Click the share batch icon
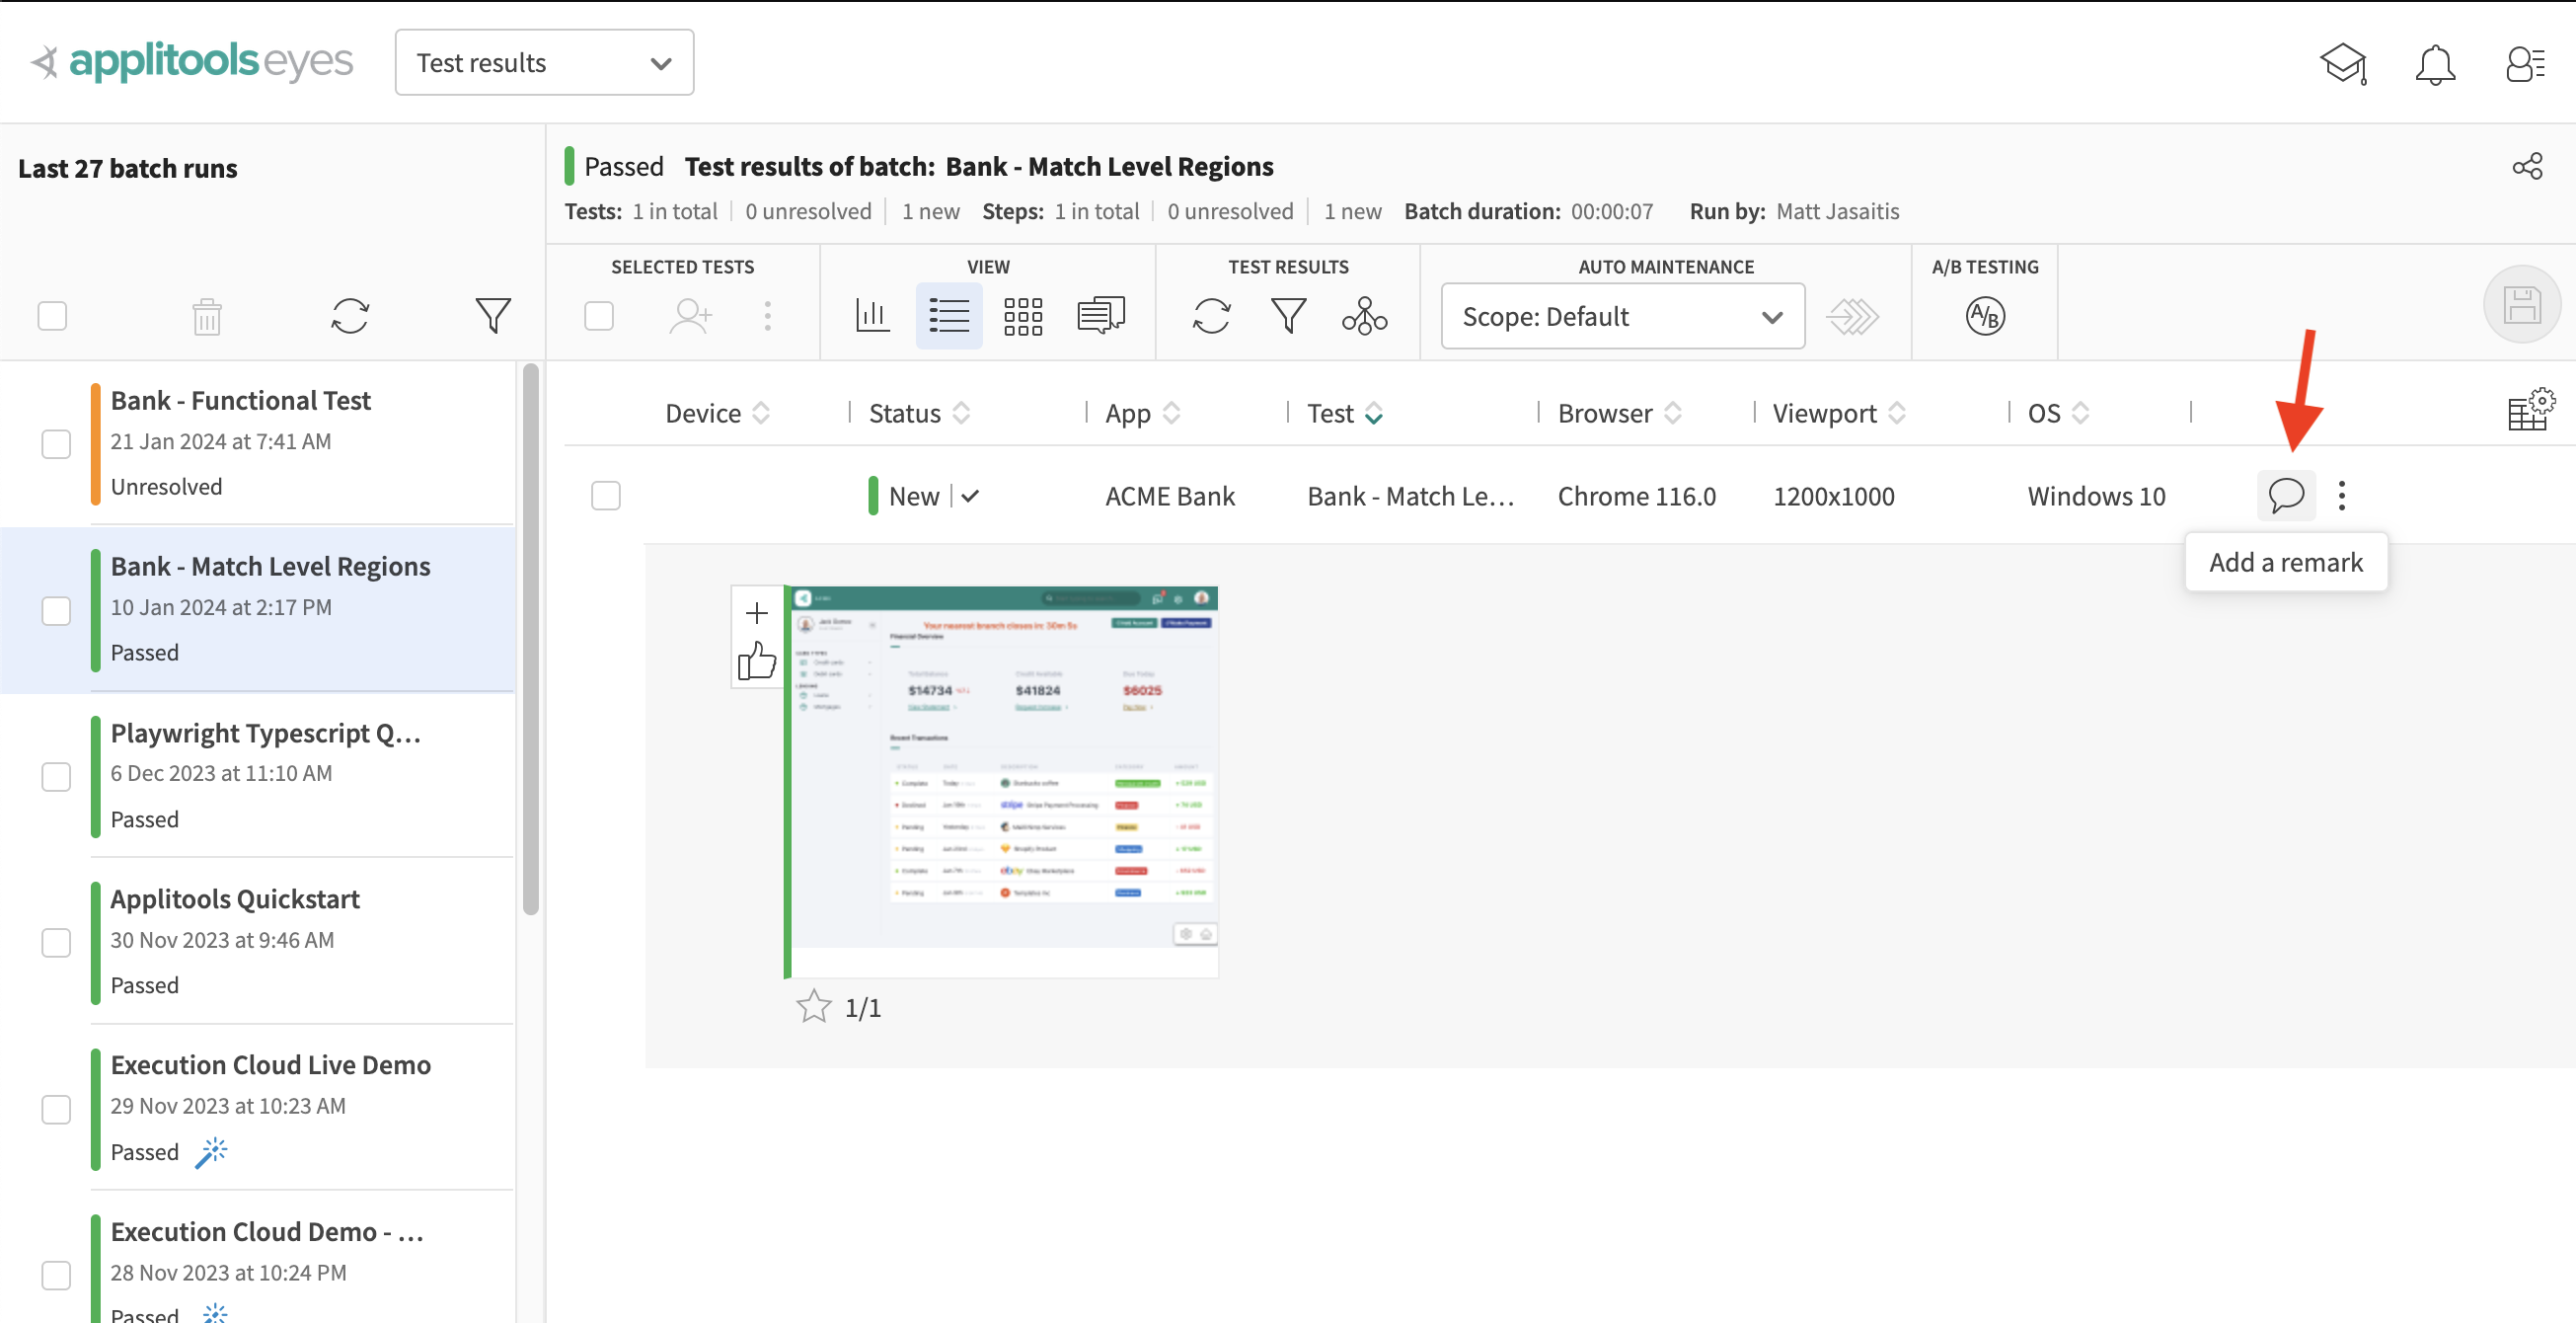2576x1323 pixels. [x=2526, y=166]
